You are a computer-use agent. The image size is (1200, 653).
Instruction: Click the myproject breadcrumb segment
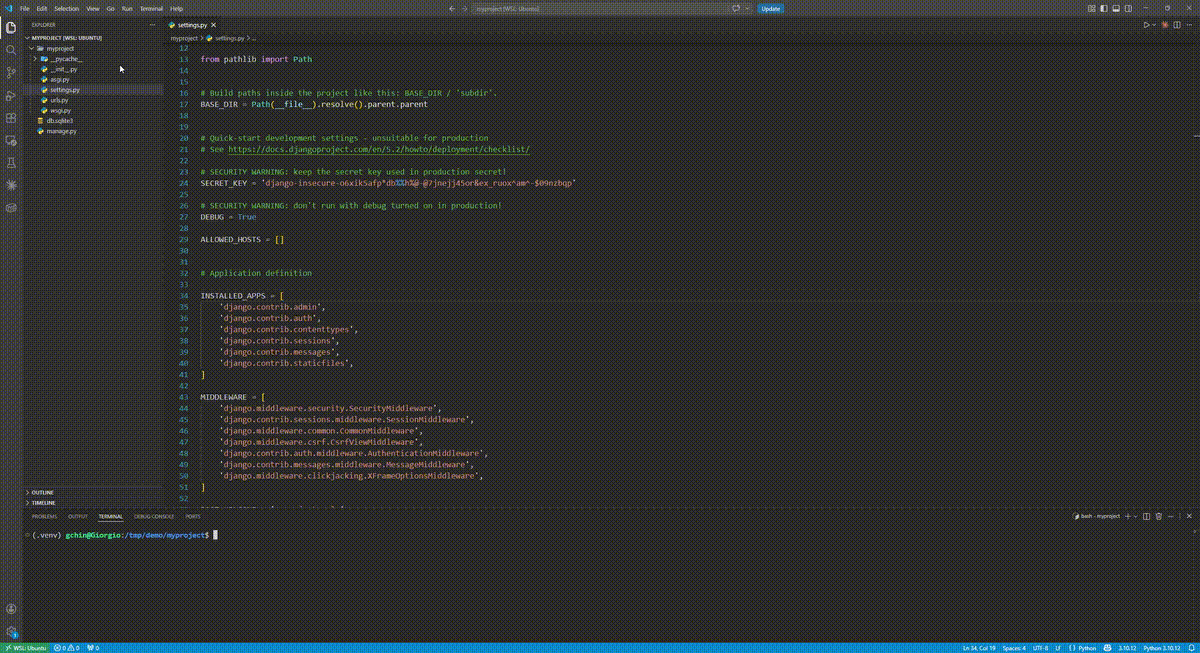point(184,37)
